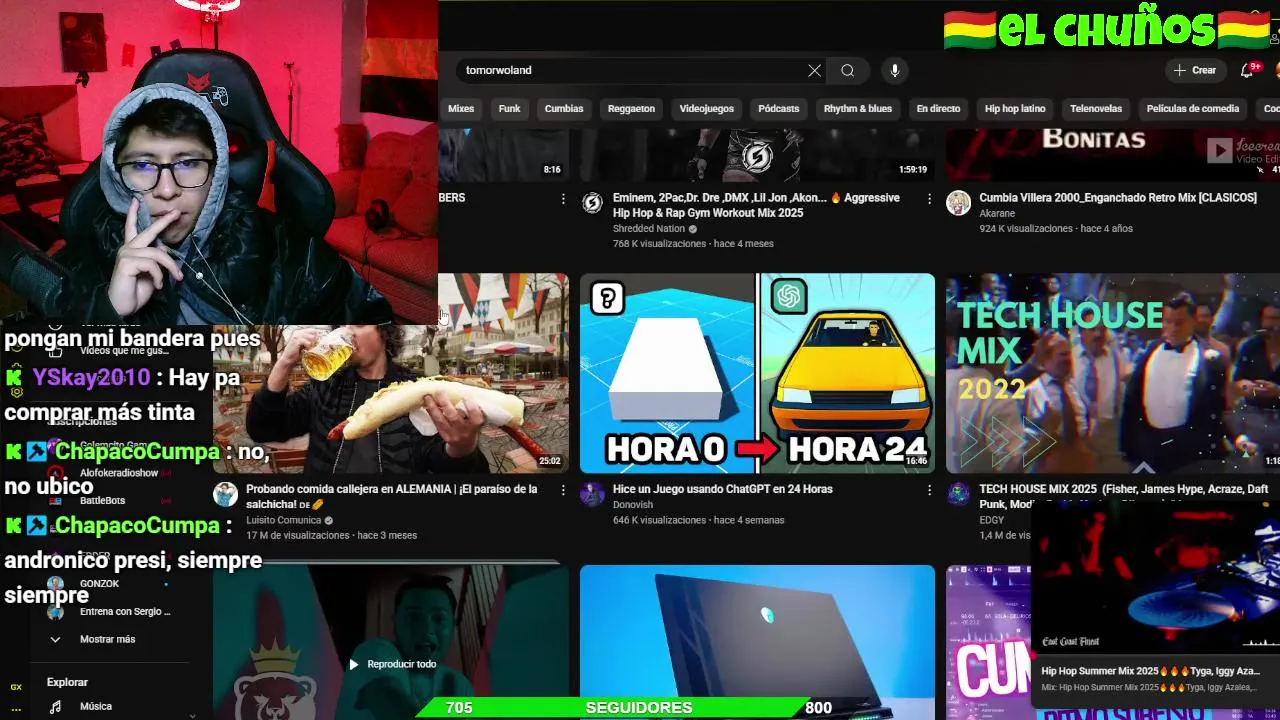The height and width of the screenshot is (720, 1280).
Task: Select the Mixes filter chip
Action: tap(461, 109)
